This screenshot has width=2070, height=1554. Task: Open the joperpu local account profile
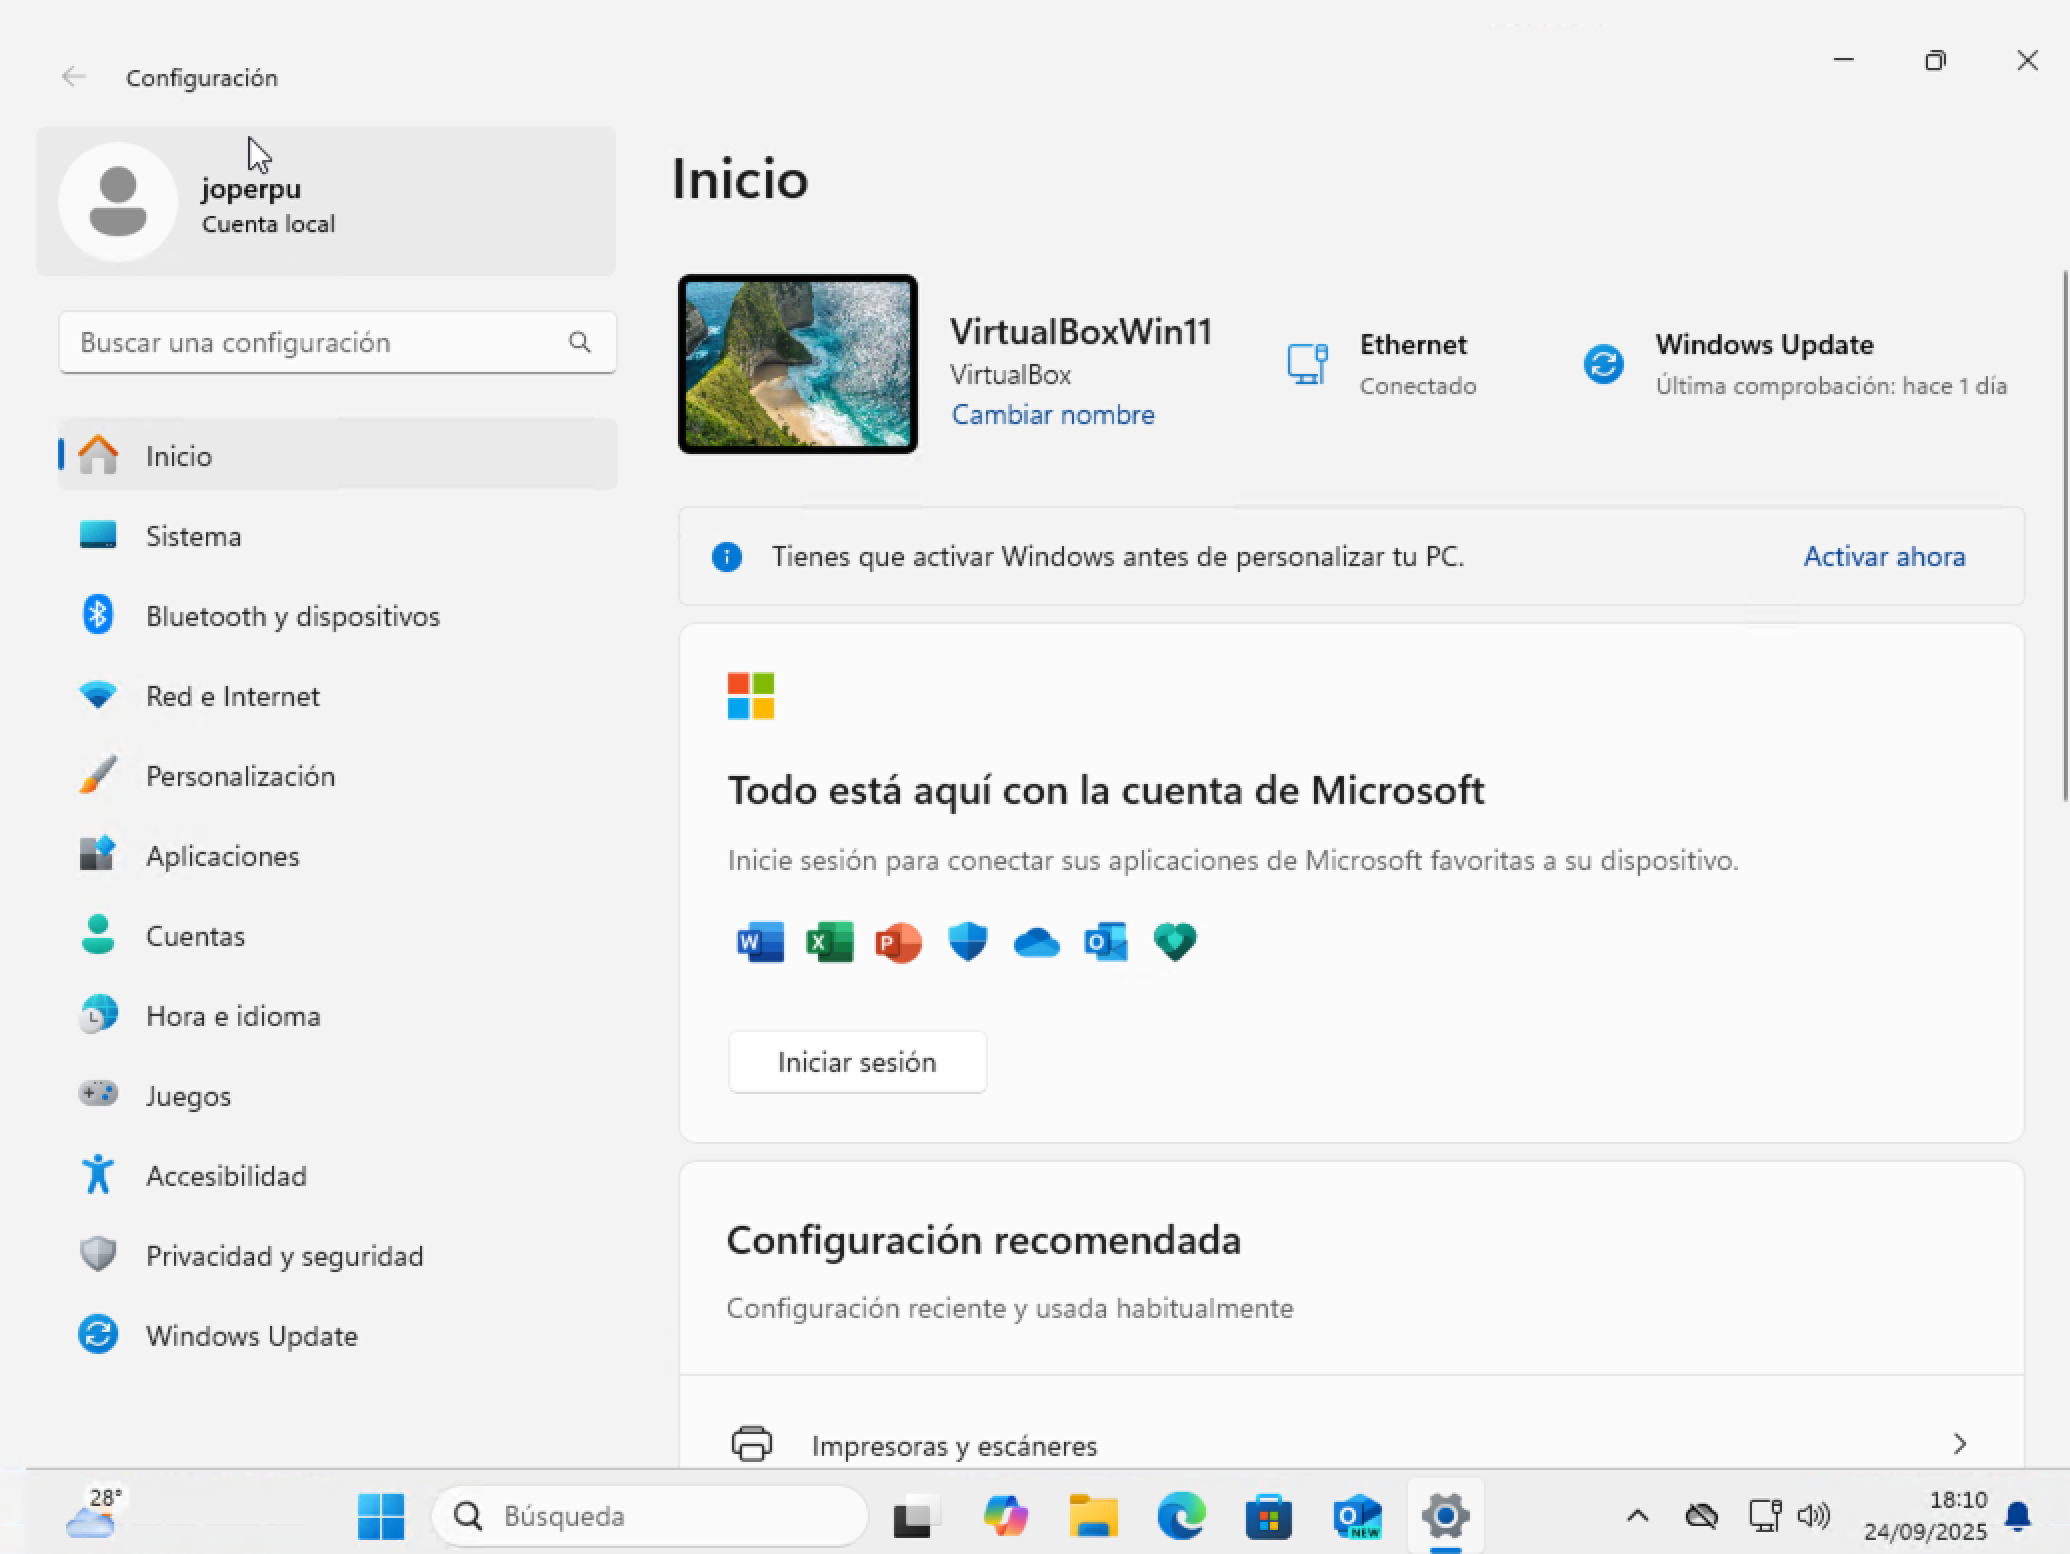pyautogui.click(x=326, y=201)
